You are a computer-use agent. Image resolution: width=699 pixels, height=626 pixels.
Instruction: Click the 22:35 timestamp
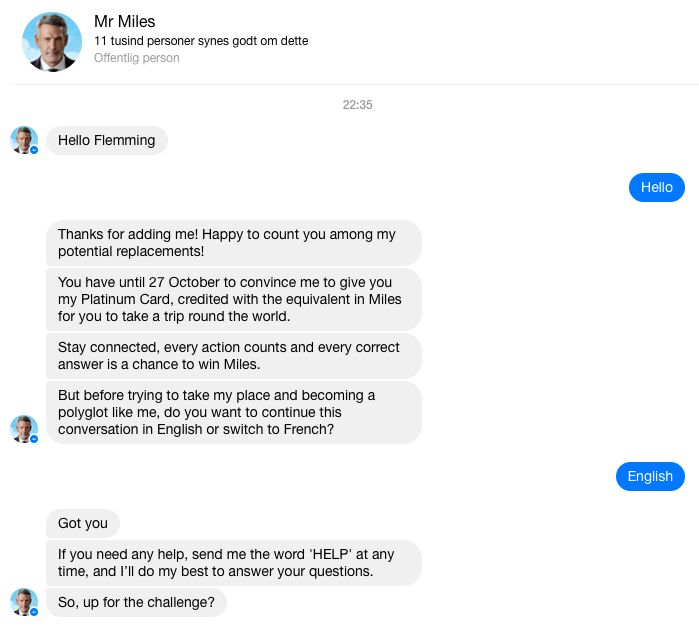click(357, 105)
